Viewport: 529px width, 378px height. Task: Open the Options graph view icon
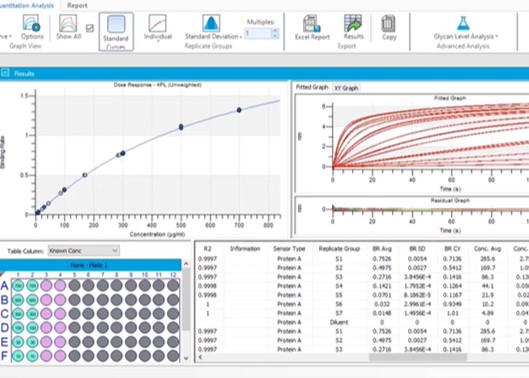[32, 23]
